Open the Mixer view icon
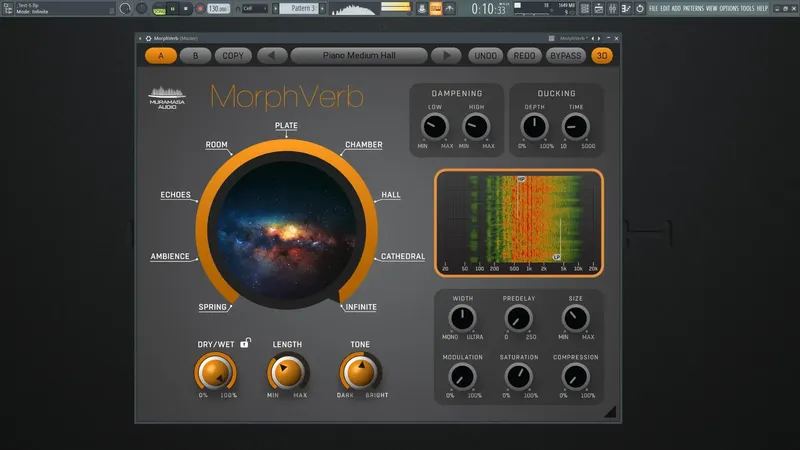The height and width of the screenshot is (450, 800). pyautogui.click(x=613, y=9)
